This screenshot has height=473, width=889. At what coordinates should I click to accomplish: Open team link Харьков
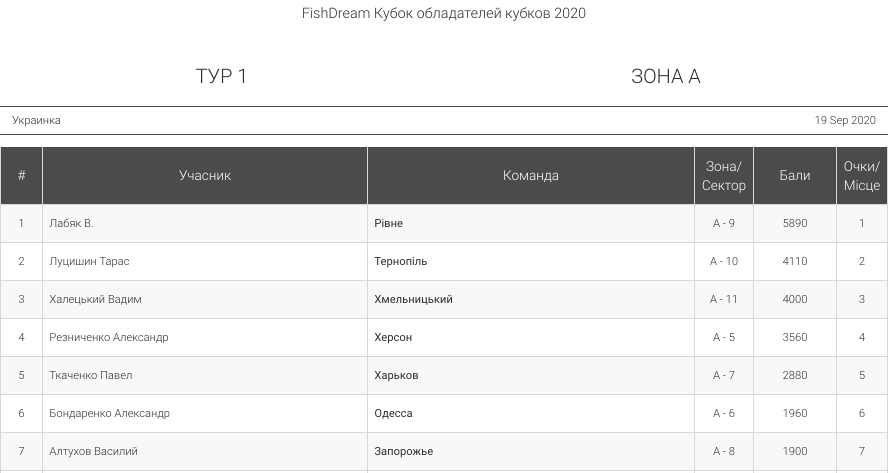point(396,375)
